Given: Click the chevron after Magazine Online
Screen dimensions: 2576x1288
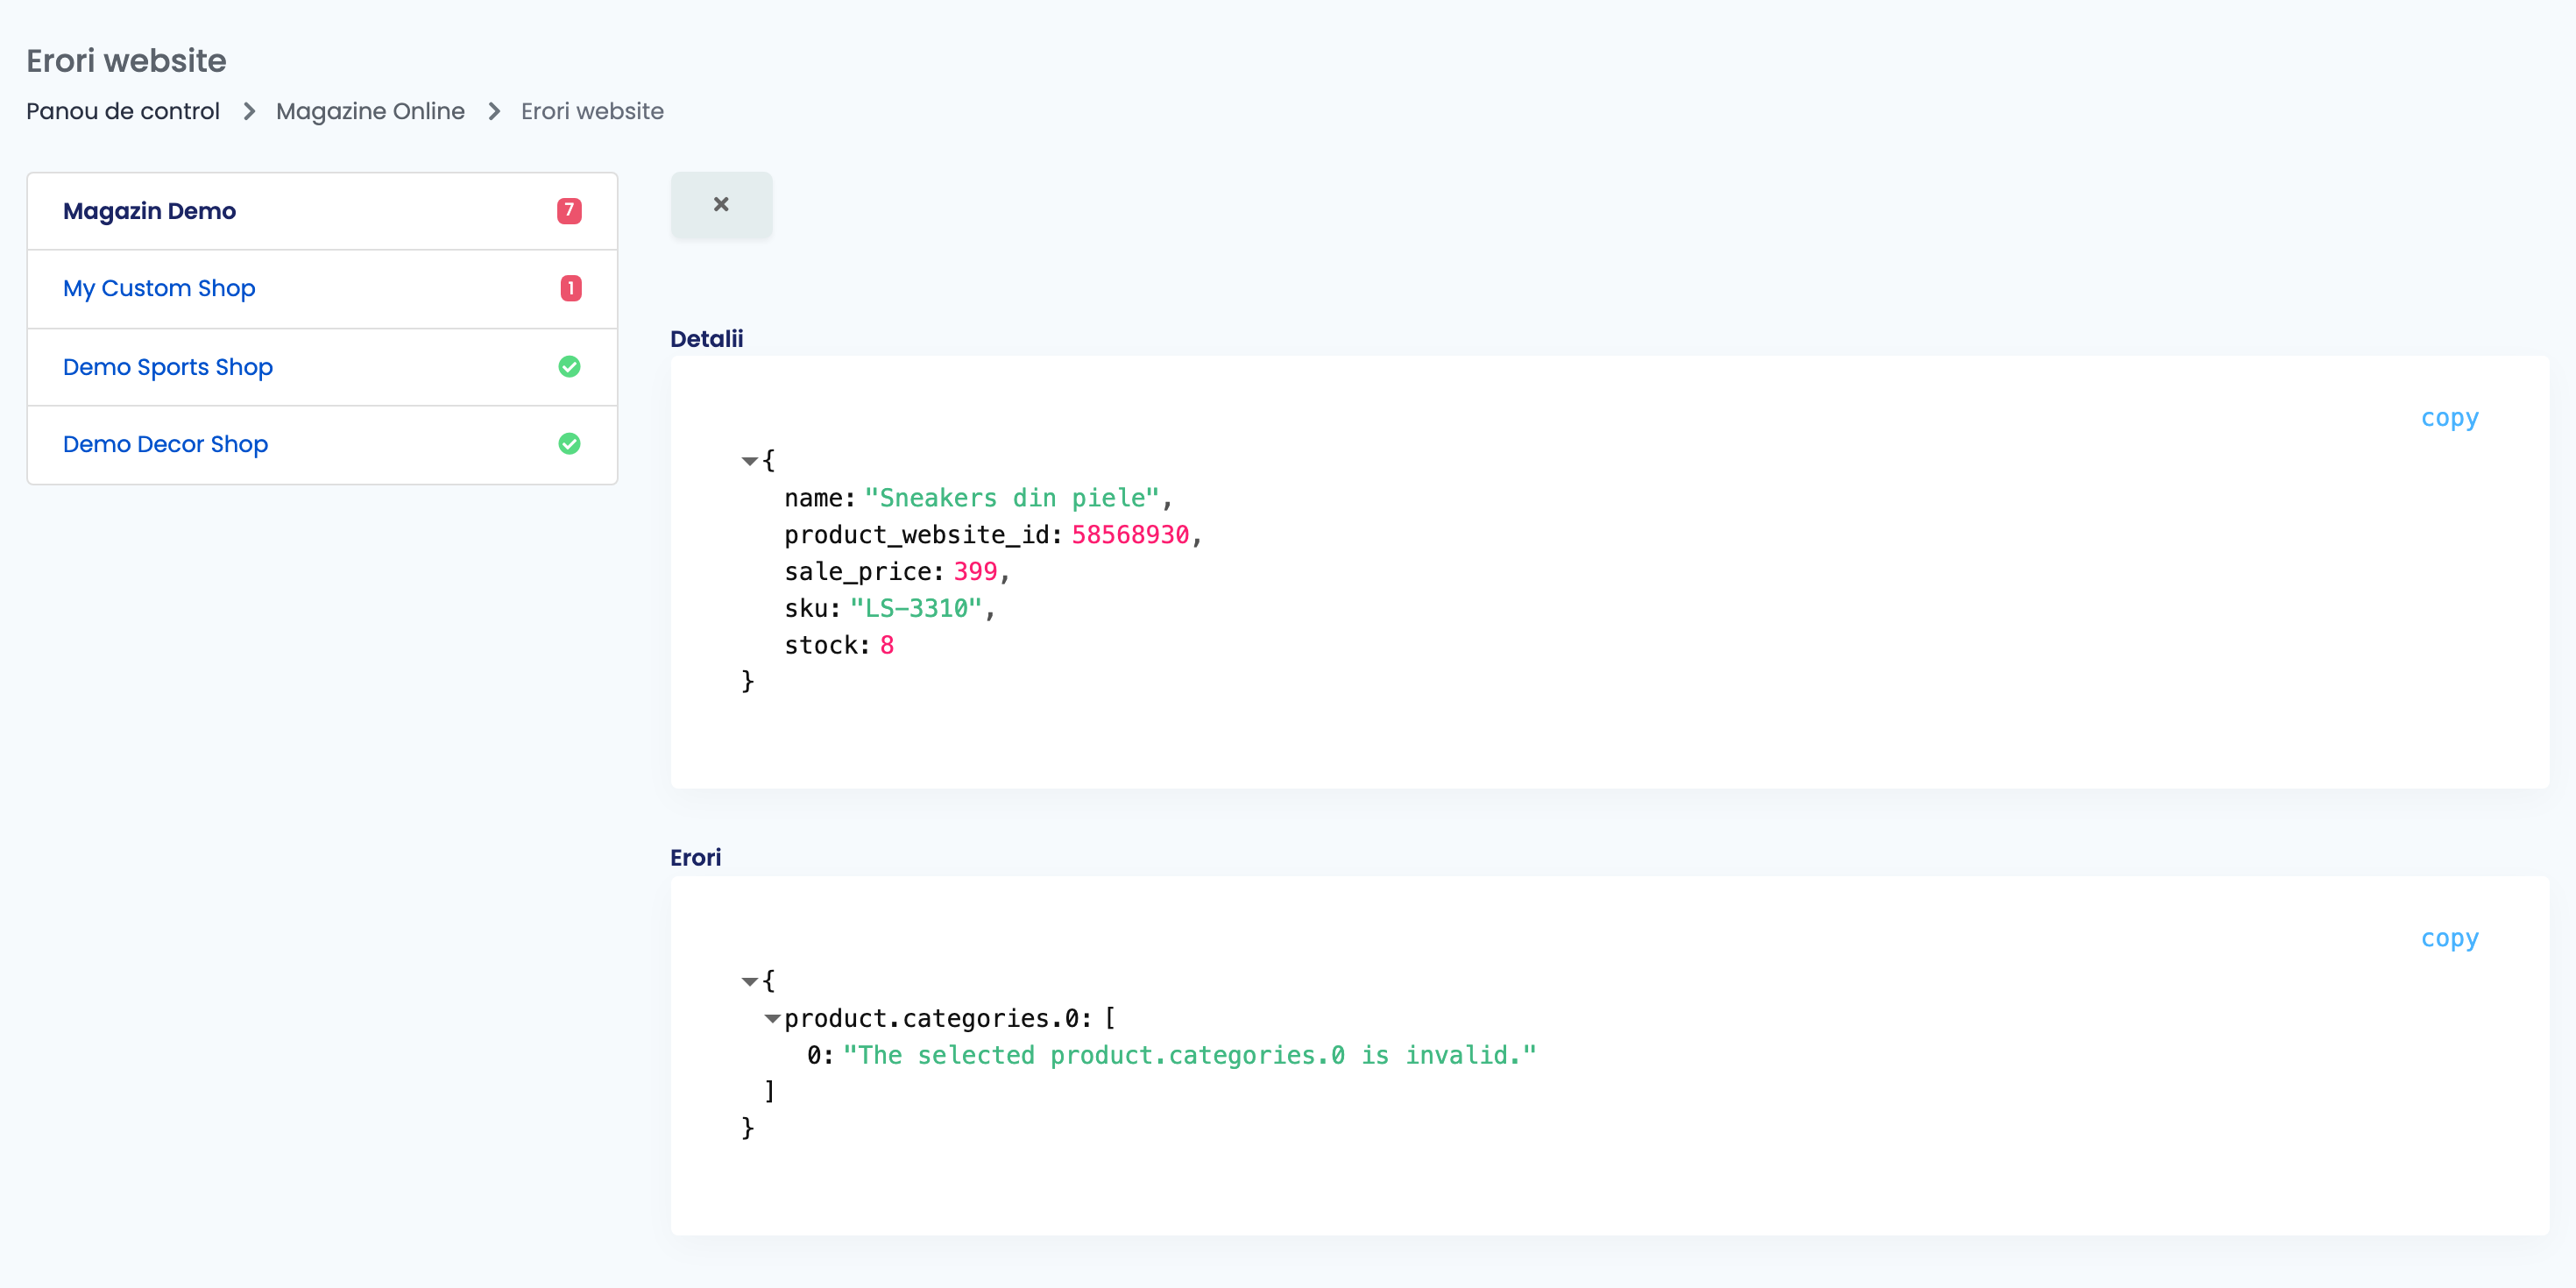Looking at the screenshot, I should (494, 111).
